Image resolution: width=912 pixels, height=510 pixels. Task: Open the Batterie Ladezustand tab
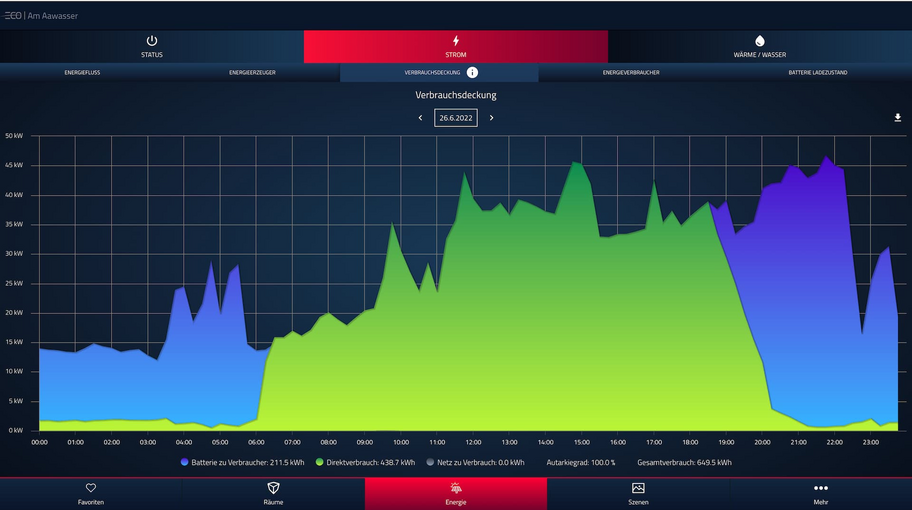click(x=817, y=73)
